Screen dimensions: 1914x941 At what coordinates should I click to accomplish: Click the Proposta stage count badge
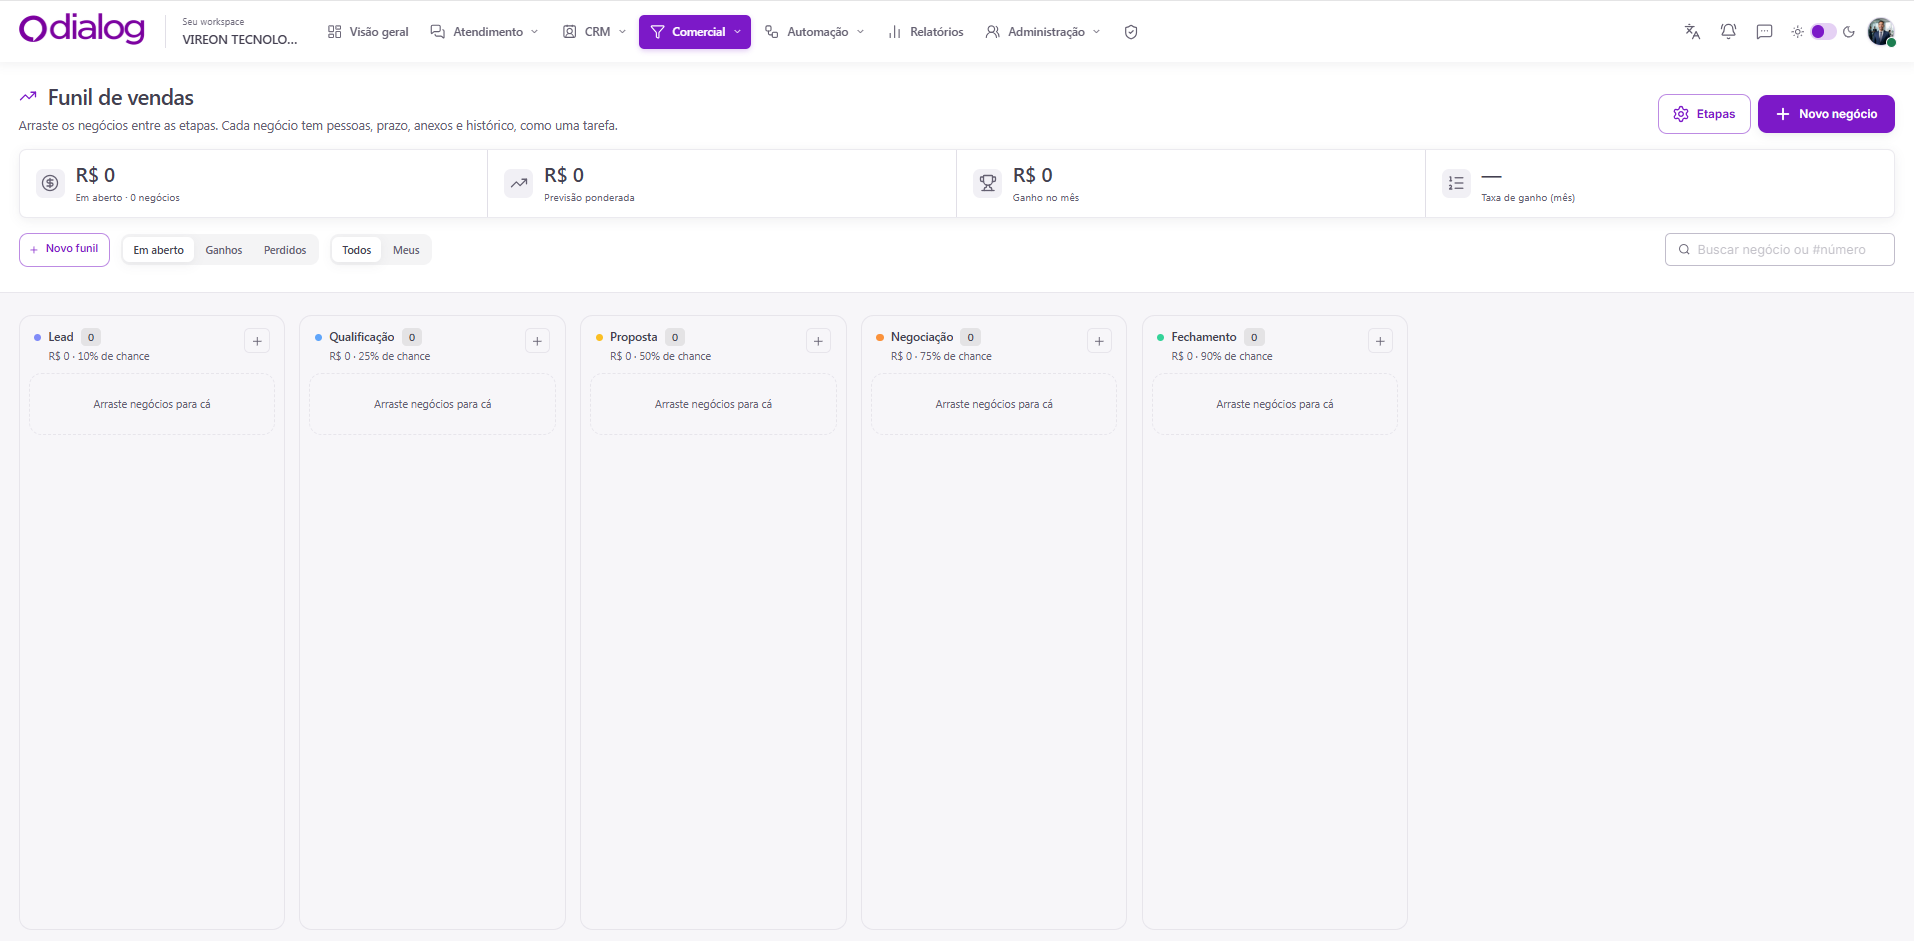click(675, 337)
